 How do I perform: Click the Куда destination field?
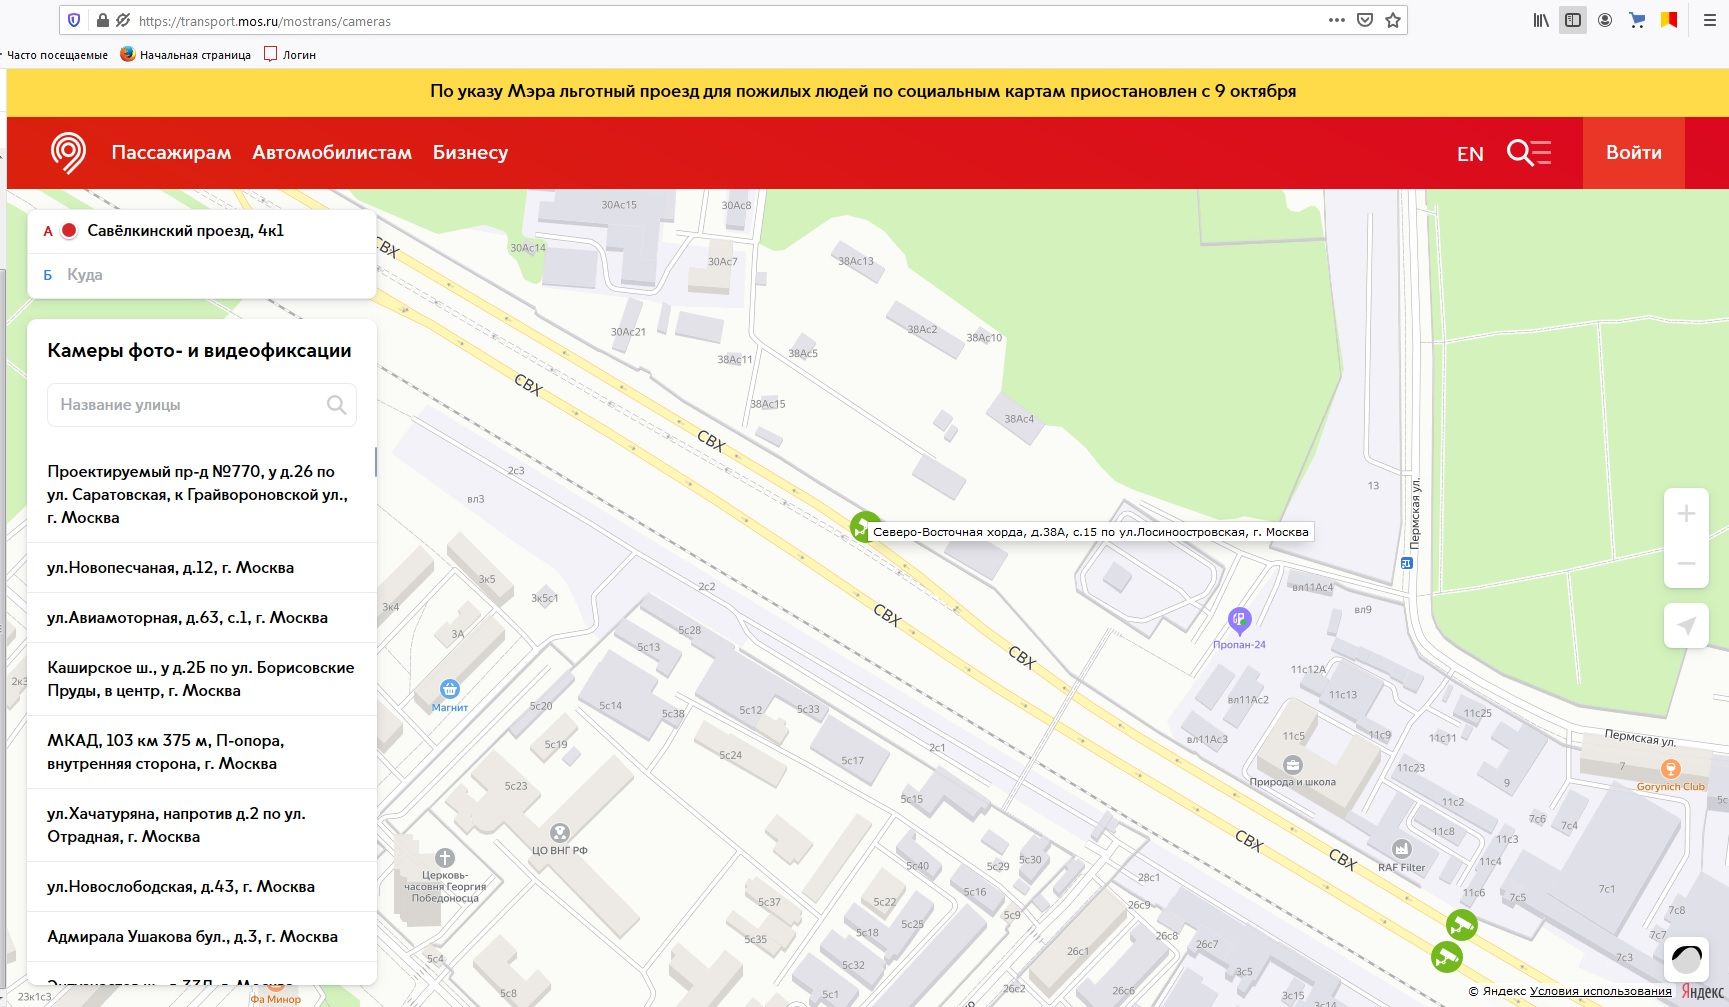[200, 275]
